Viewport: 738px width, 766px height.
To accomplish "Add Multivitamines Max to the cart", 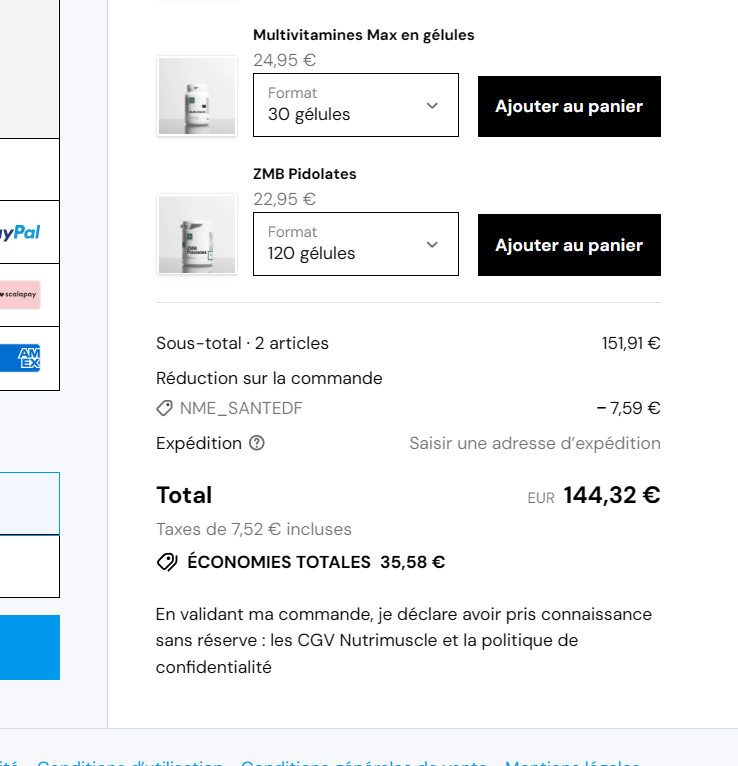I will (569, 106).
